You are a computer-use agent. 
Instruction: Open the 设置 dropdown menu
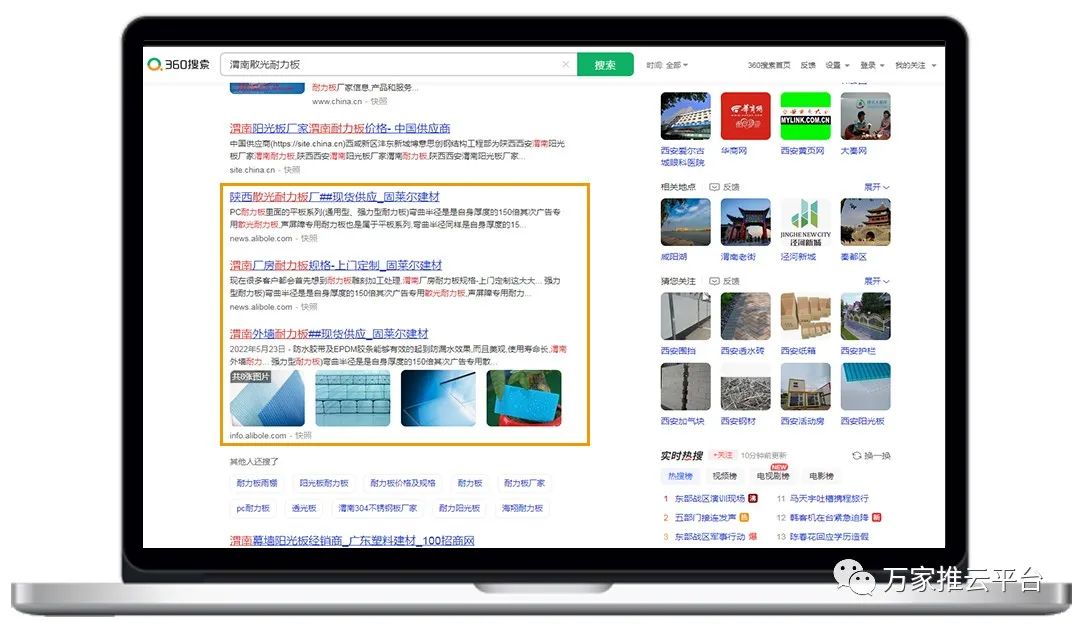tap(838, 65)
